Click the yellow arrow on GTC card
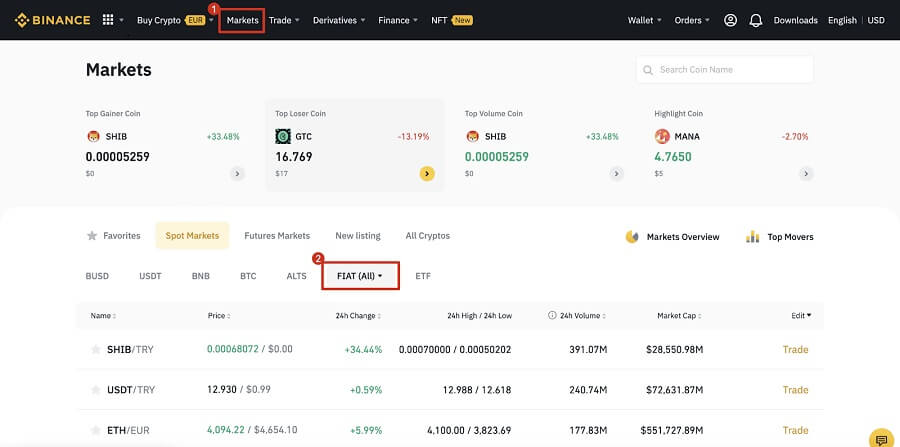900x447 pixels. pos(427,173)
